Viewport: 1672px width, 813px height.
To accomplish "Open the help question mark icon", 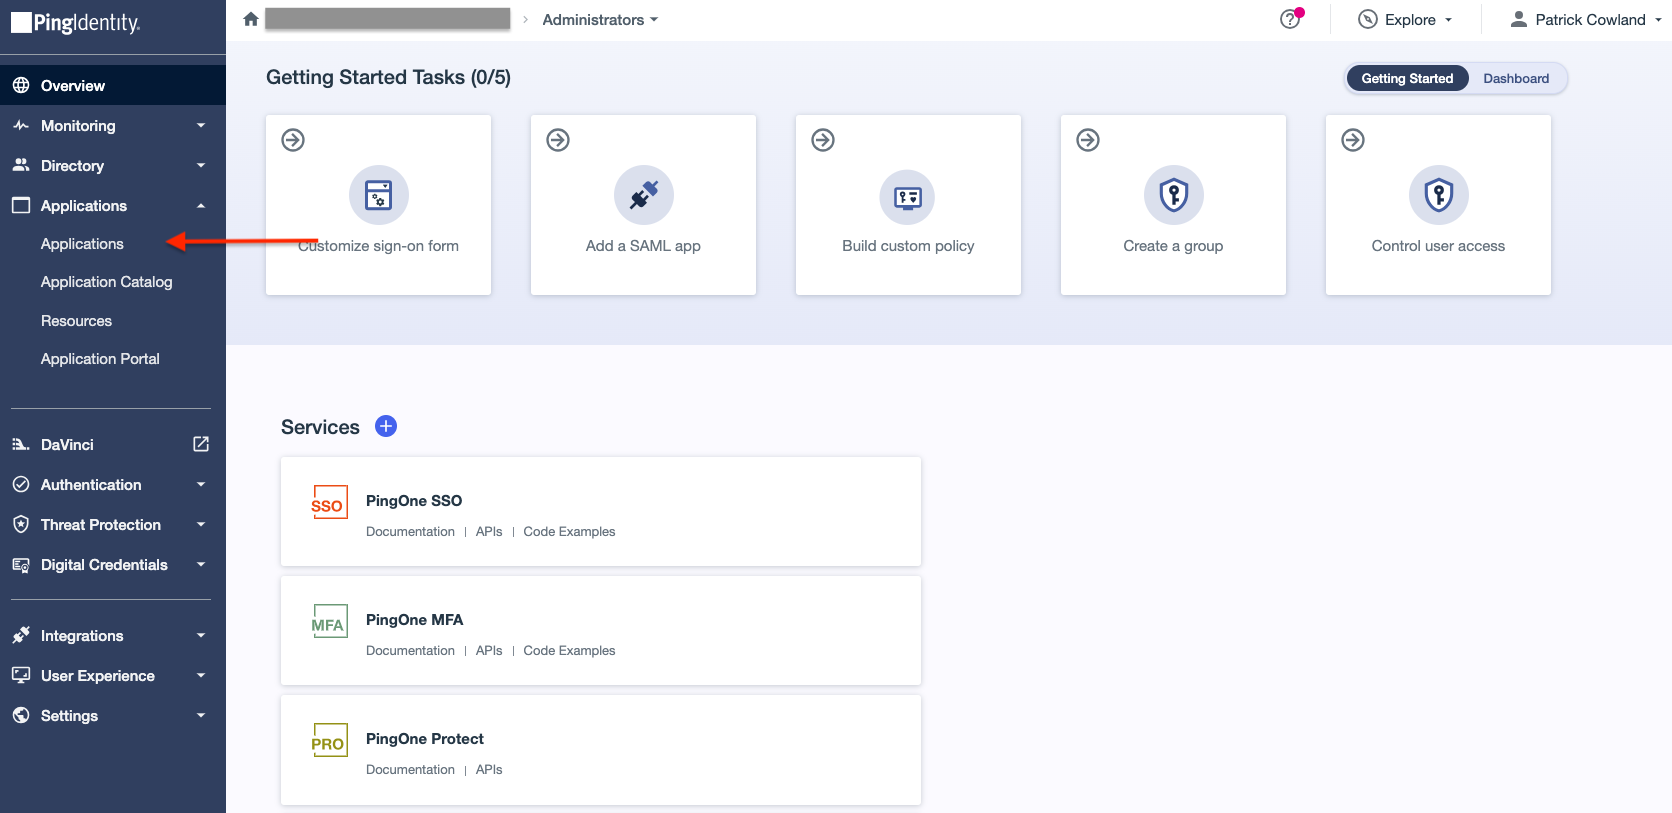I will point(1290,20).
